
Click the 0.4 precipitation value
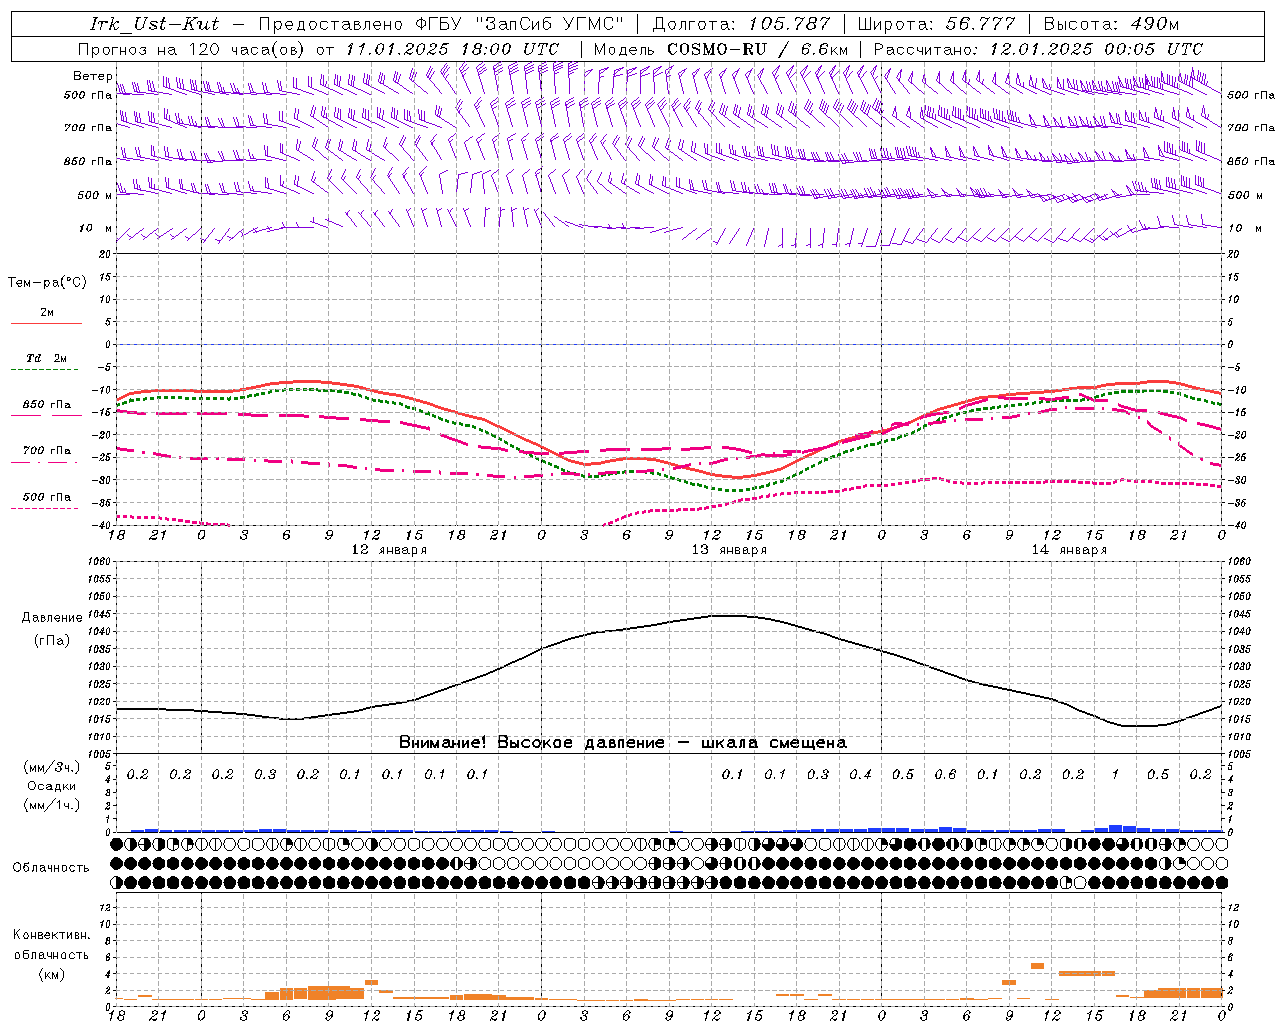(860, 775)
